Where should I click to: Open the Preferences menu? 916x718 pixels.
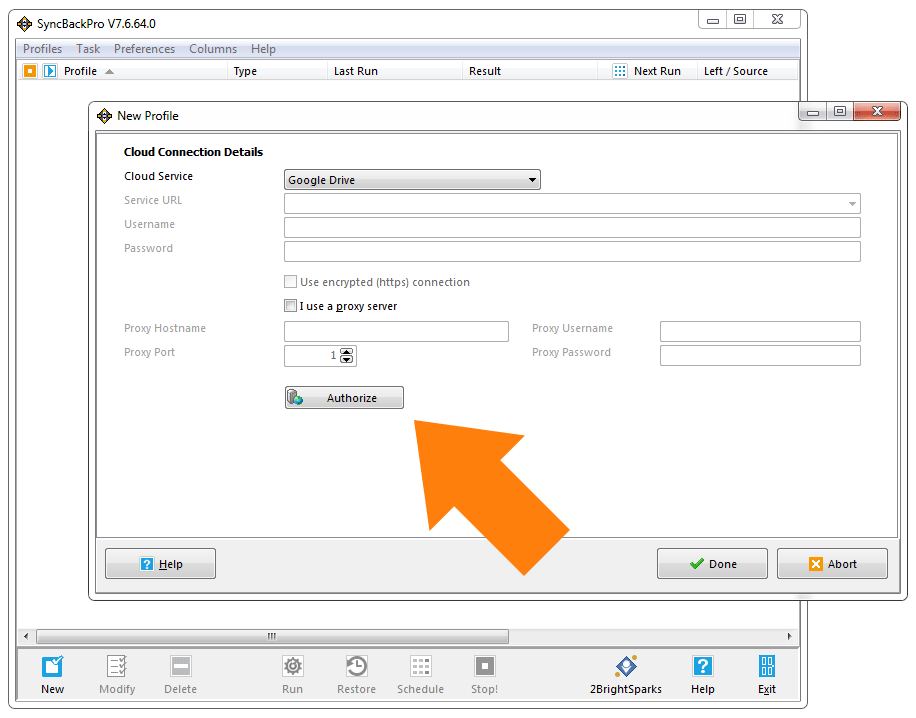(x=144, y=49)
